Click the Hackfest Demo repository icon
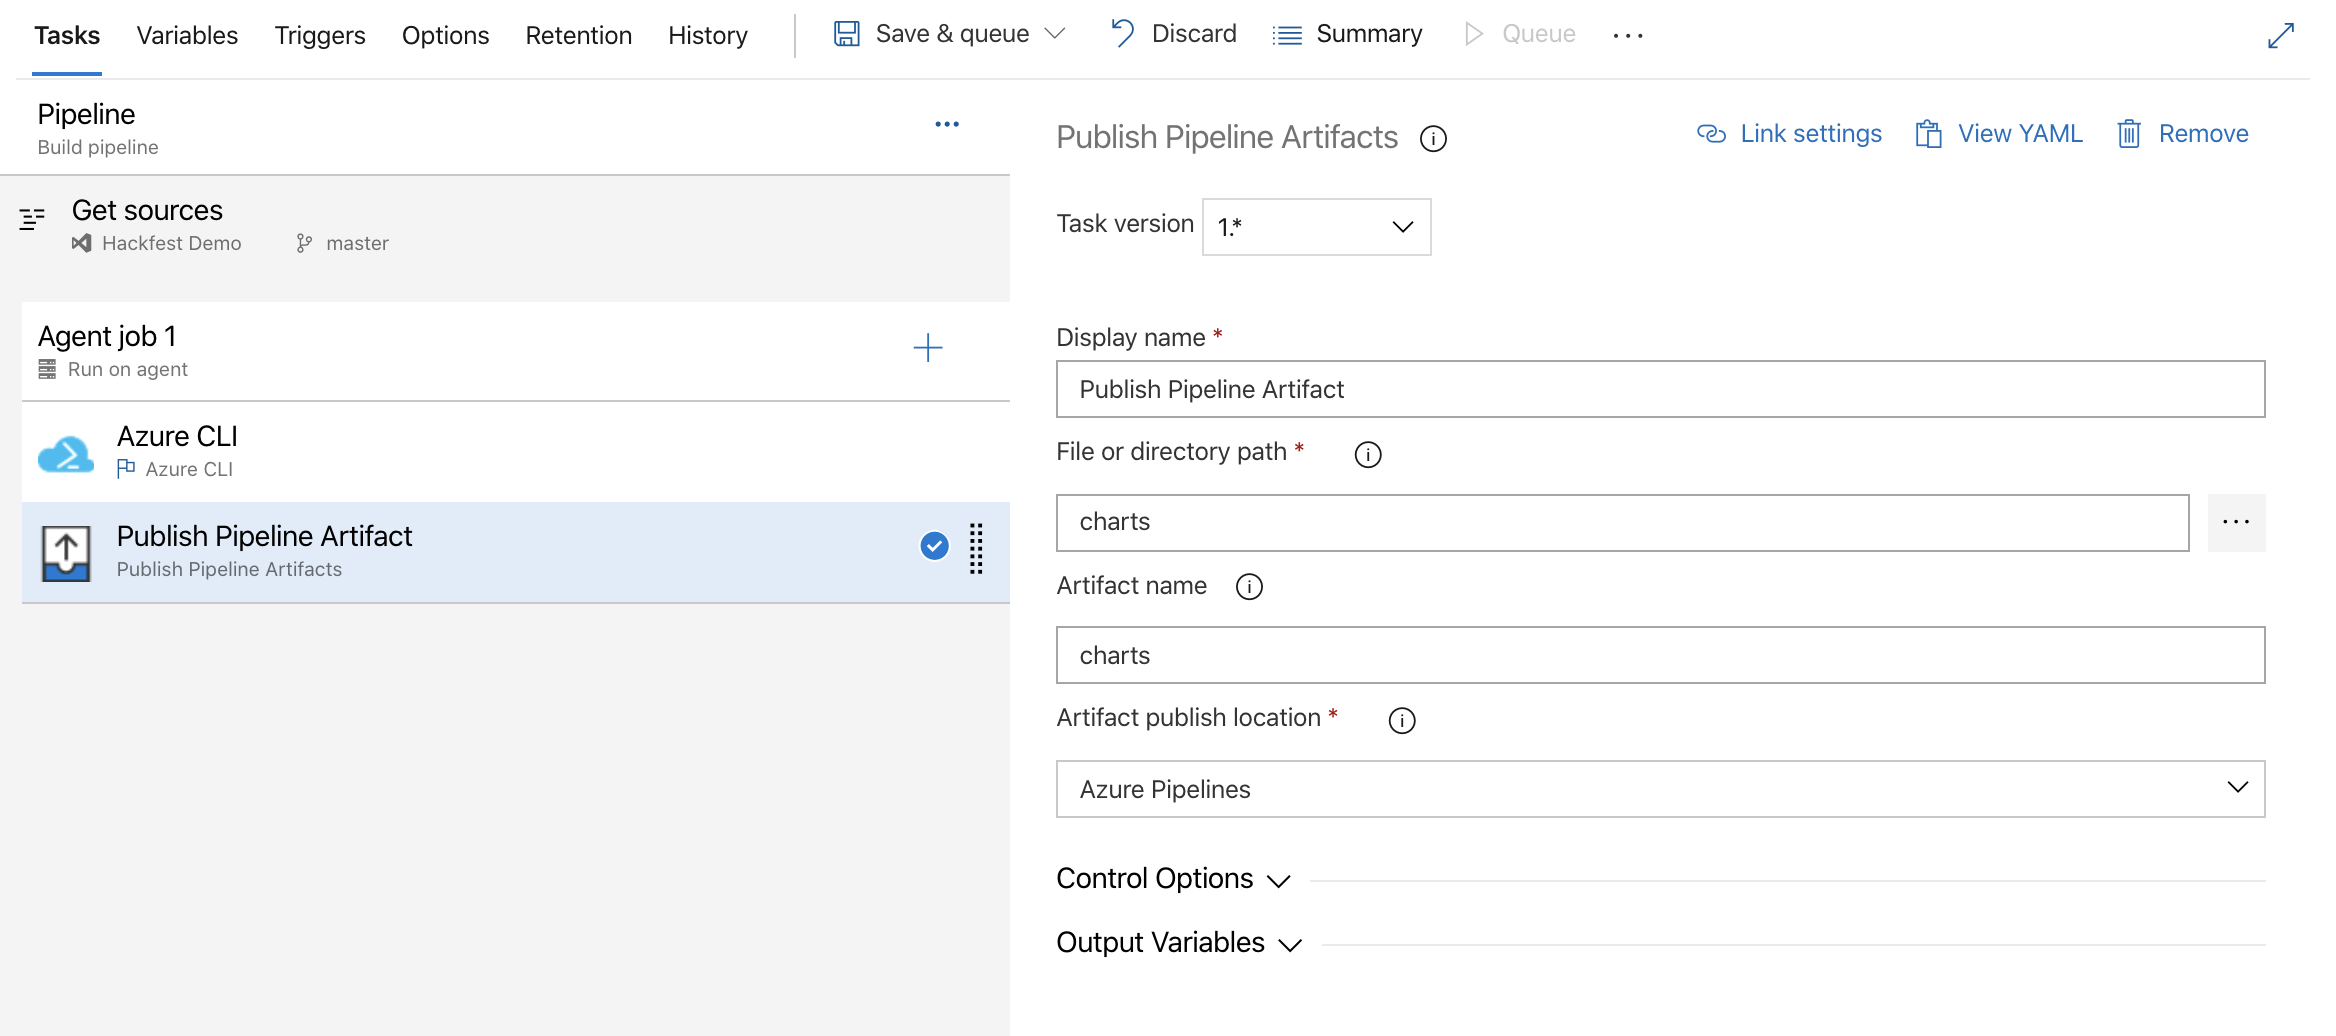2336x1036 pixels. pos(82,243)
